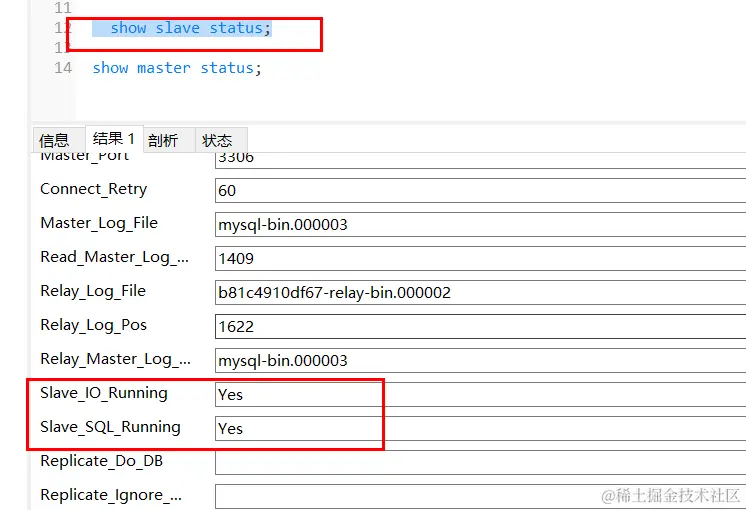The image size is (746, 510).
Task: Click the Slave_IO_Running Yes field
Action: tap(481, 394)
